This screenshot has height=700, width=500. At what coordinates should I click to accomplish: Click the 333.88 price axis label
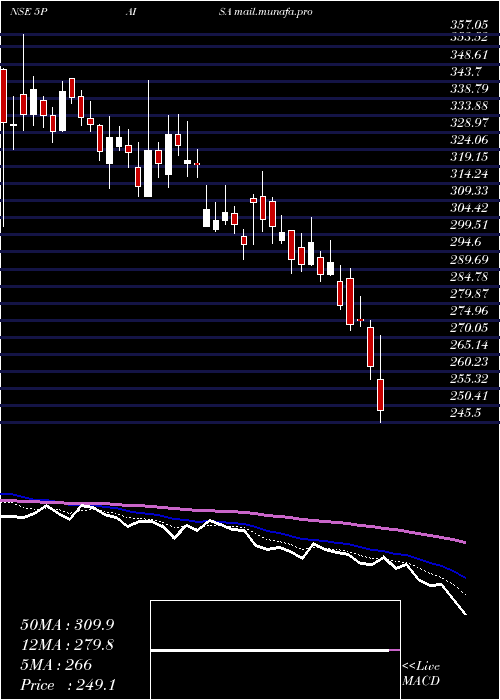pos(468,106)
